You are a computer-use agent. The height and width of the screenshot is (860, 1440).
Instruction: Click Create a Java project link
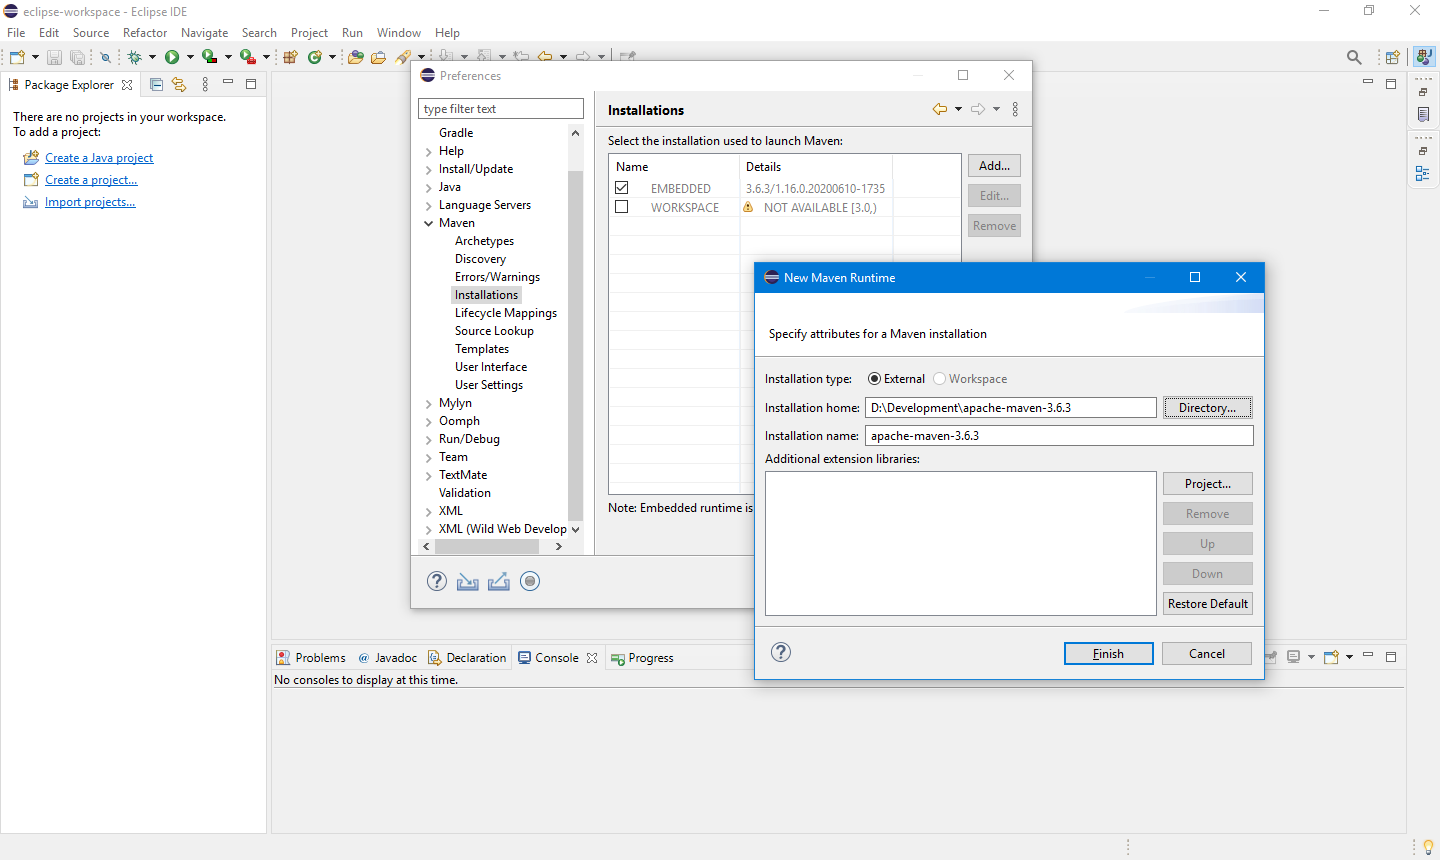click(99, 158)
